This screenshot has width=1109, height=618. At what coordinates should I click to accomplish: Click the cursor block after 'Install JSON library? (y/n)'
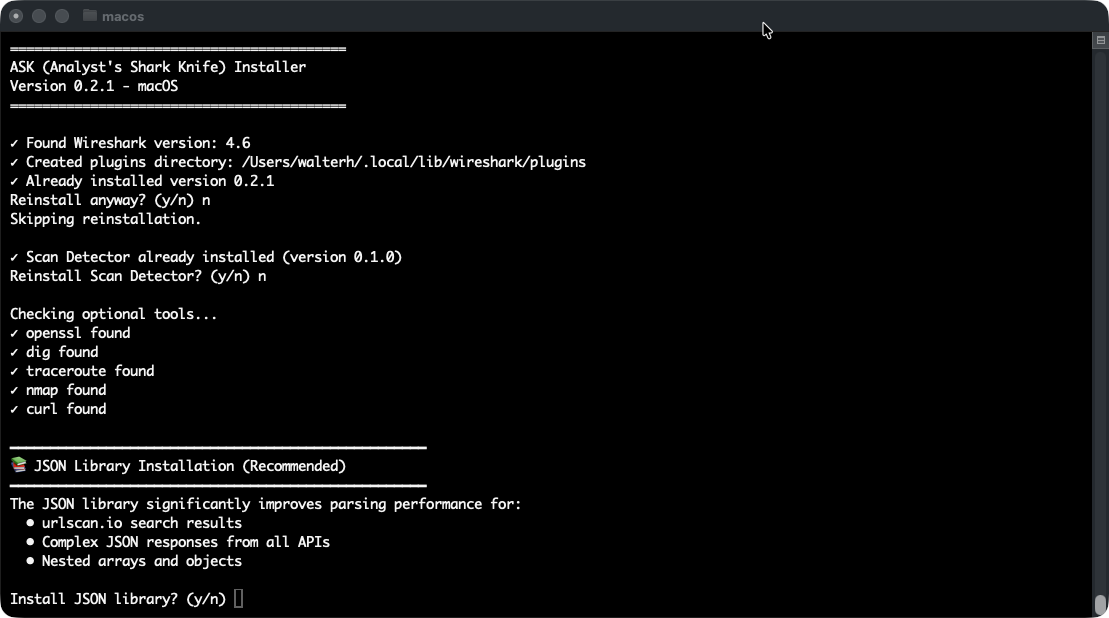[238, 598]
